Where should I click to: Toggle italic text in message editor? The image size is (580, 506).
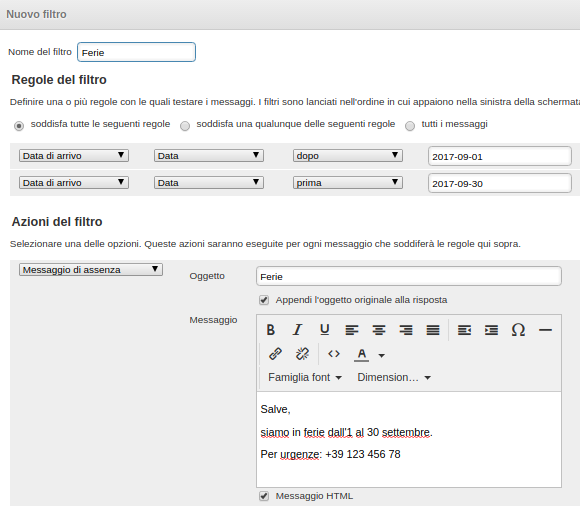pyautogui.click(x=297, y=330)
